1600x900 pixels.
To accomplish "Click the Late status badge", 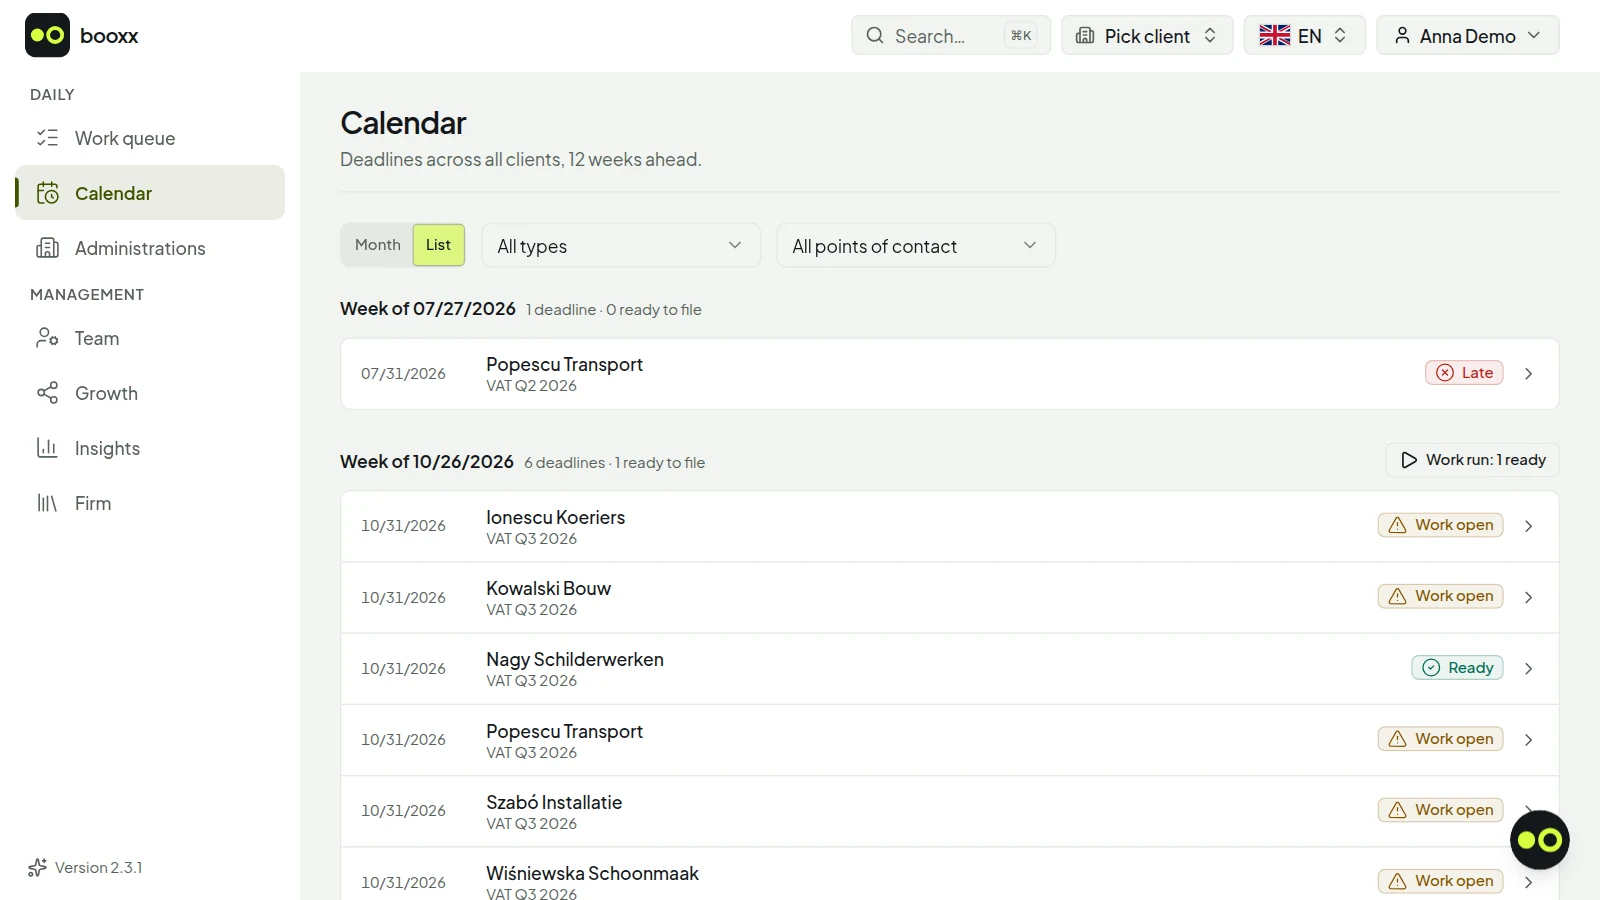I will [x=1464, y=373].
